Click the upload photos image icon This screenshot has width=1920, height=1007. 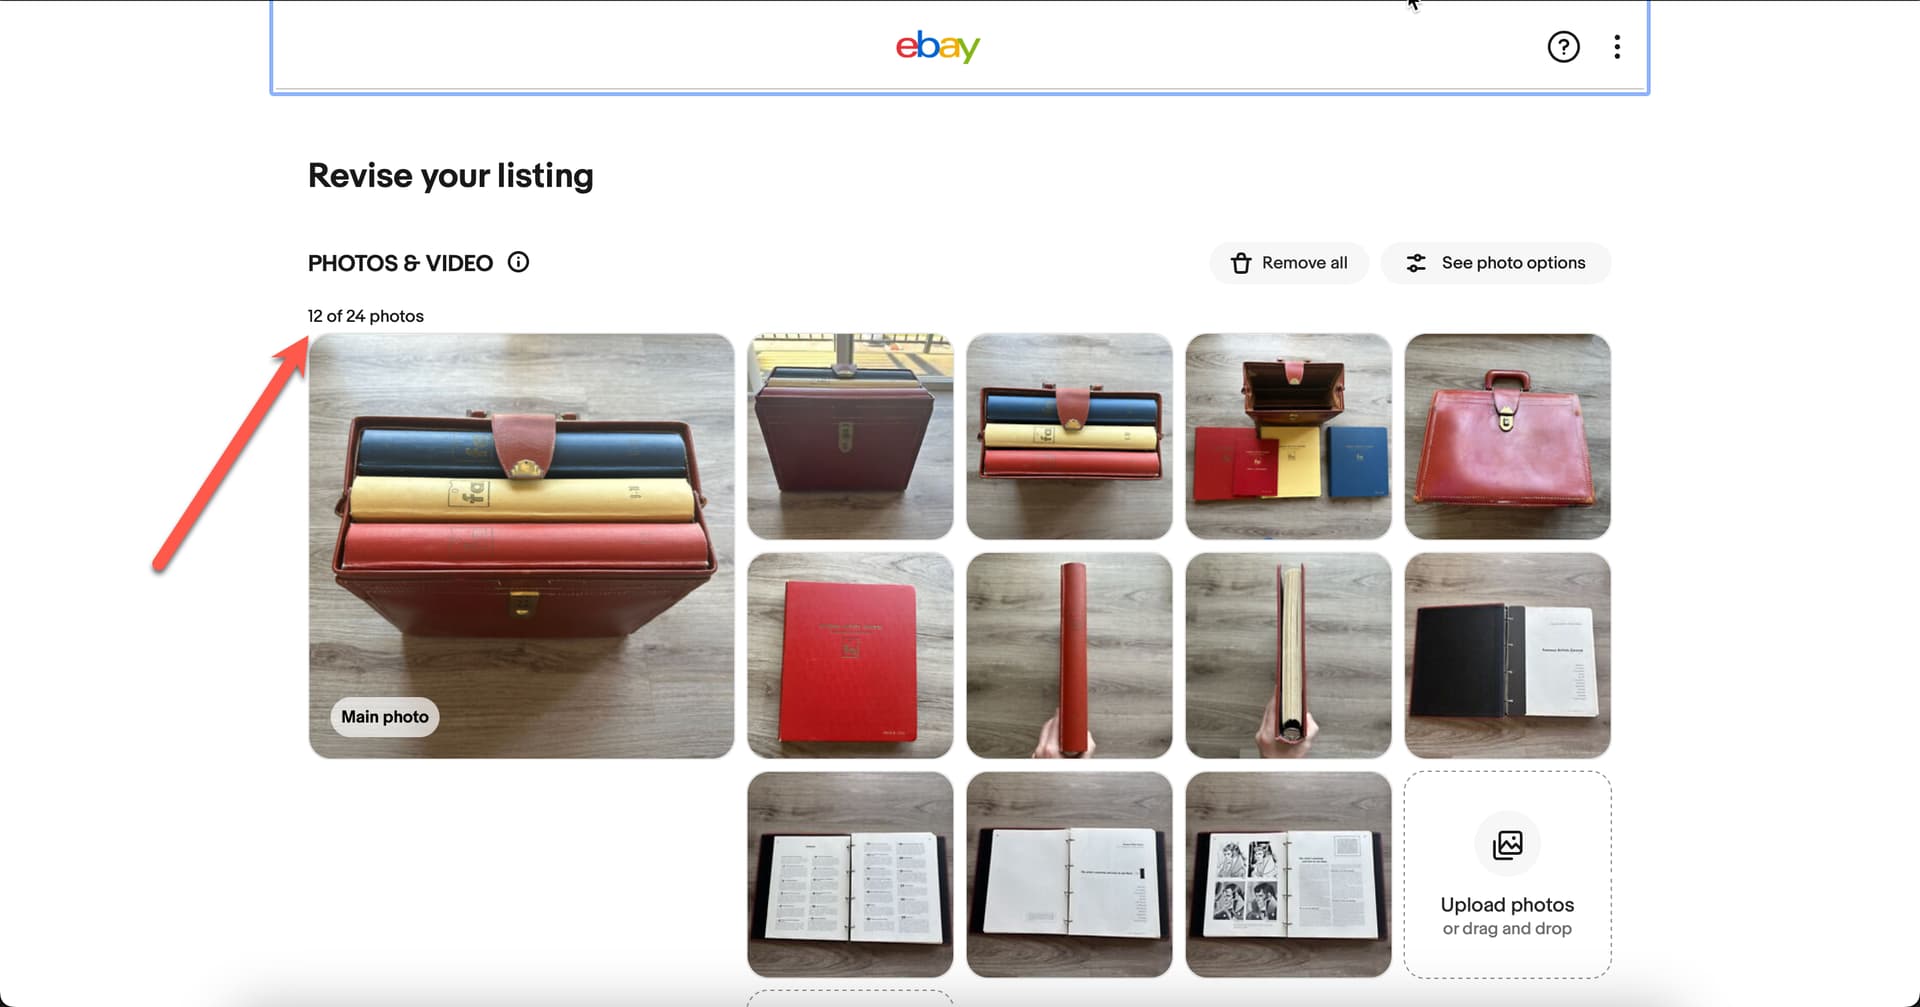point(1507,845)
